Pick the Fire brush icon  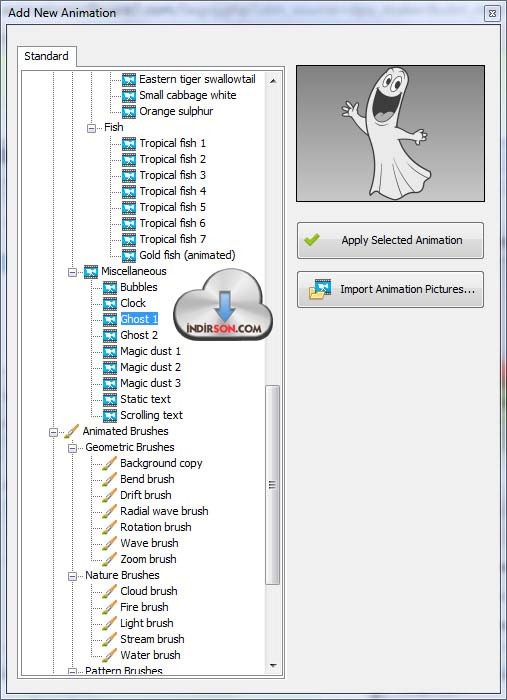click(x=110, y=607)
